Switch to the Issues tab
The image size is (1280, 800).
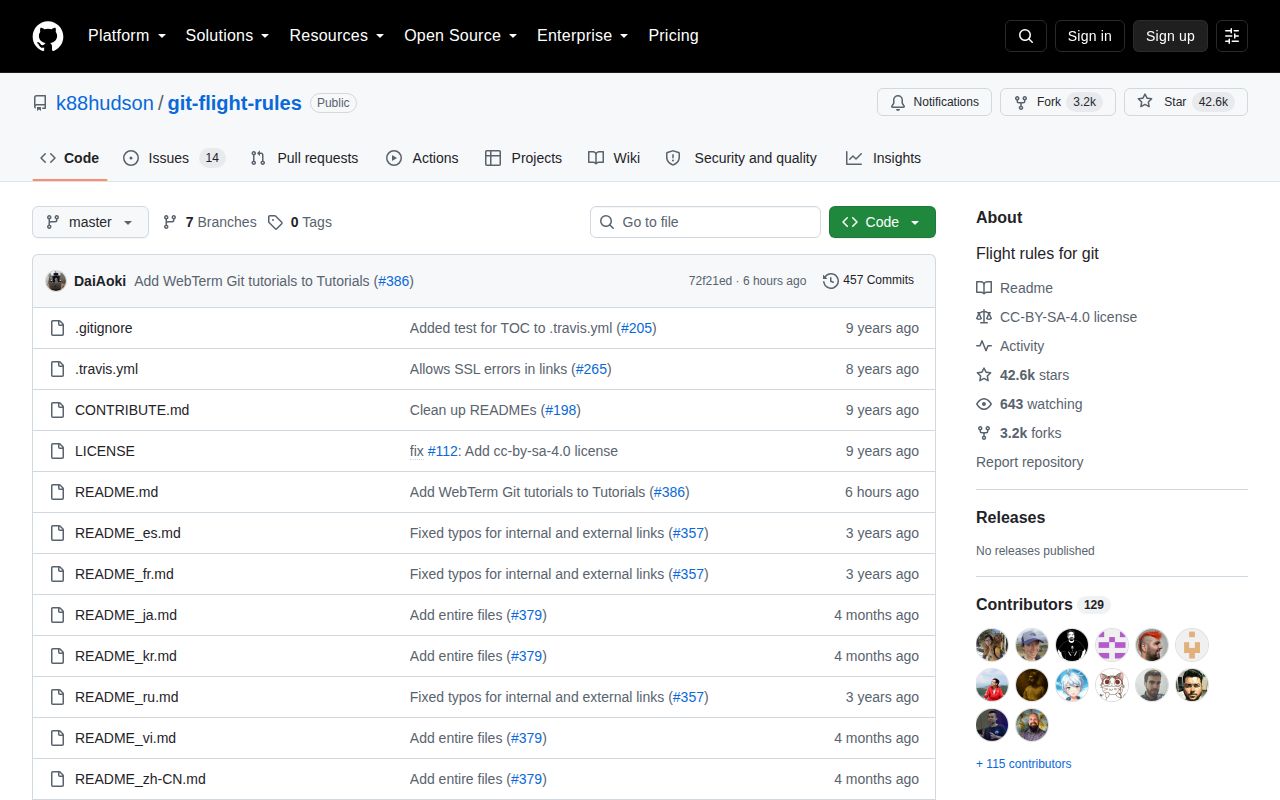coord(174,158)
